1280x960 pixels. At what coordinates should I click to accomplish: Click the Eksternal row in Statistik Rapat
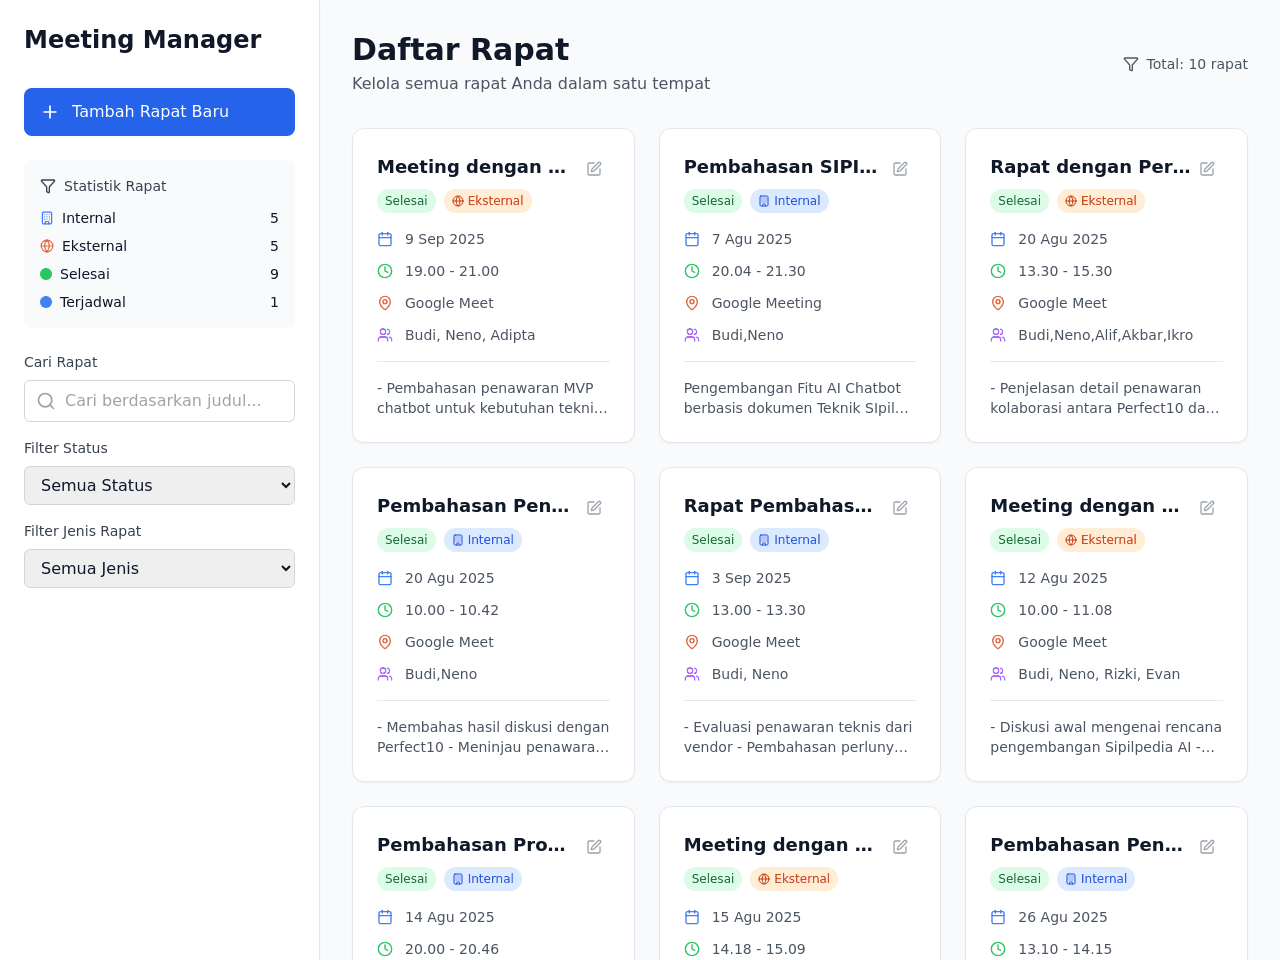point(159,246)
